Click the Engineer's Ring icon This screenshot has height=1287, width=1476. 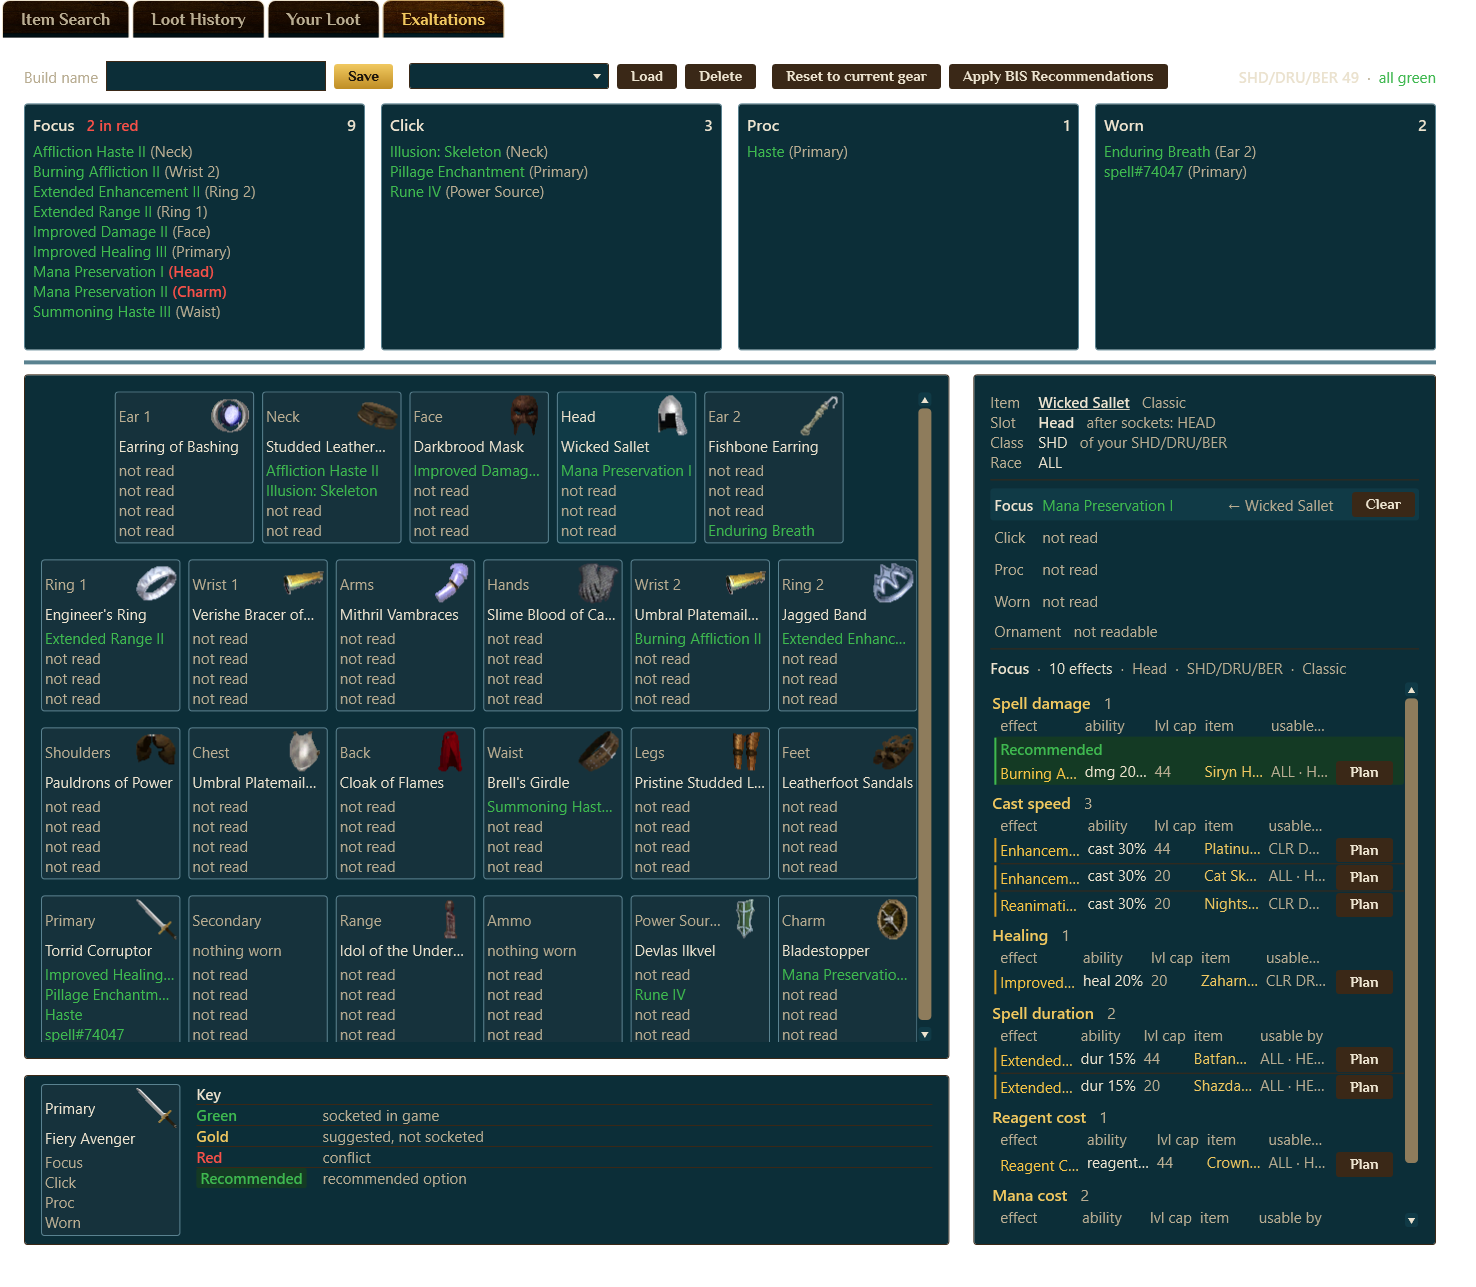click(x=156, y=583)
